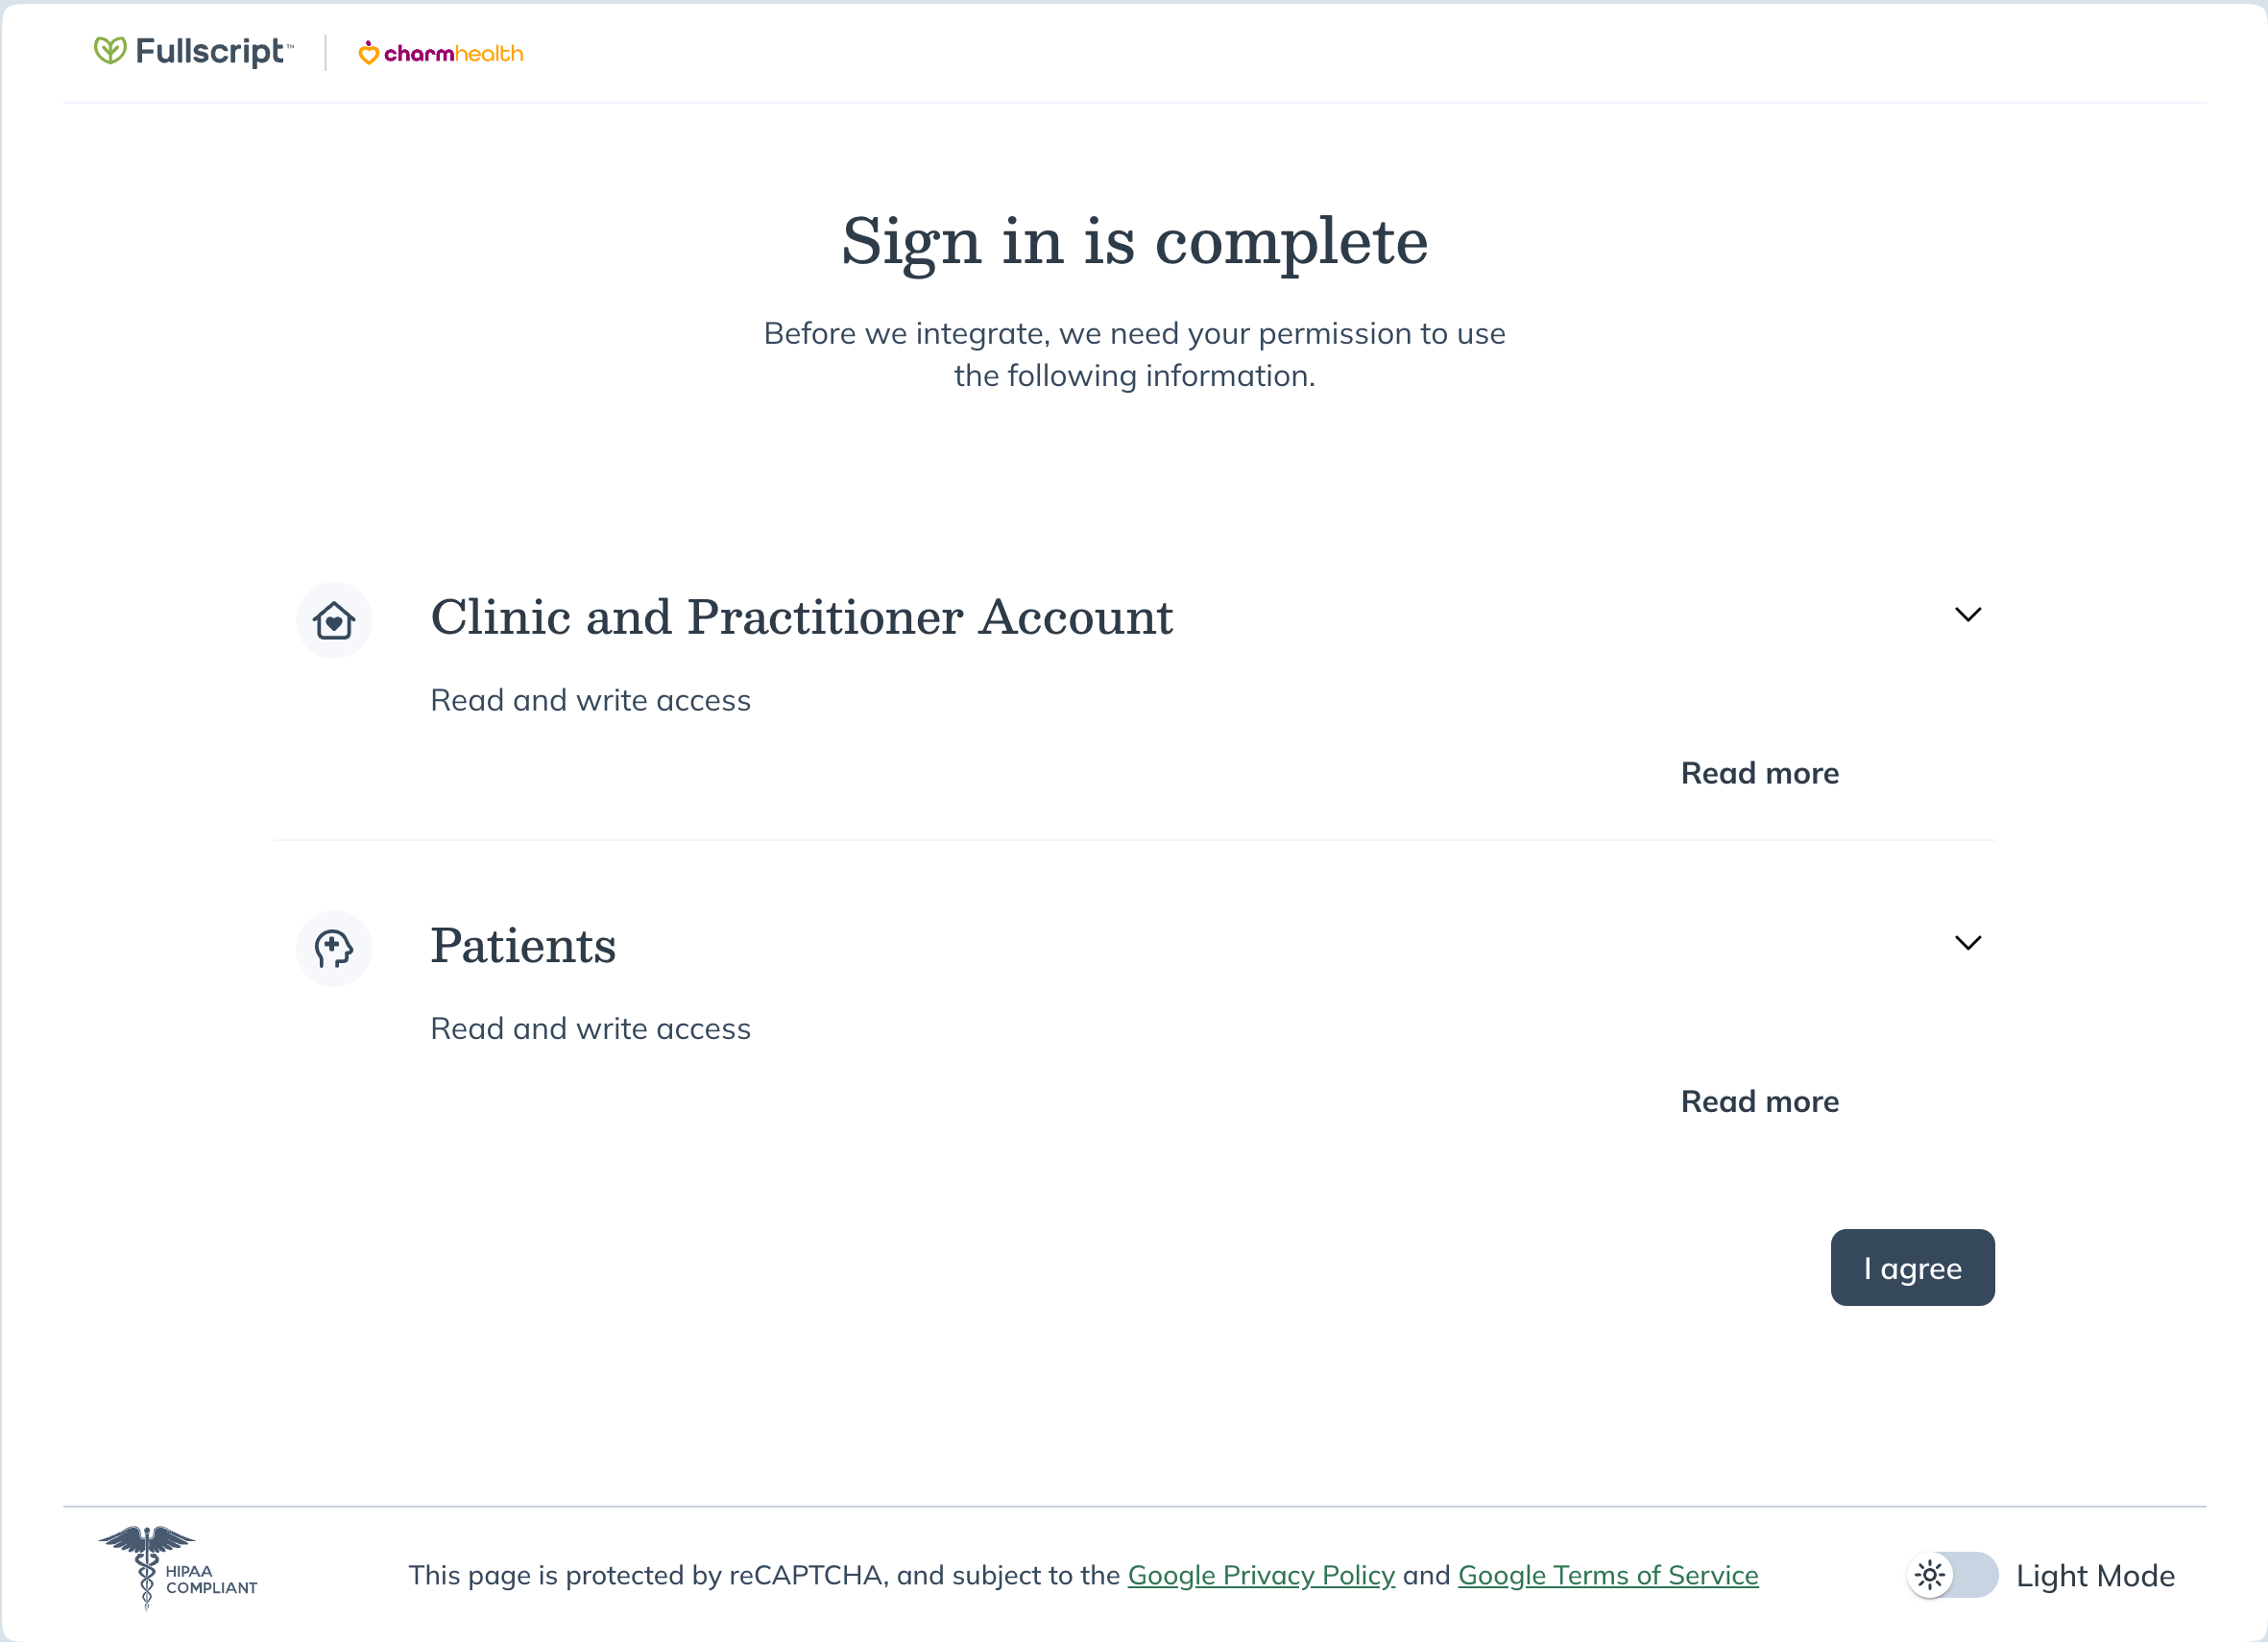Select the patient head icon beside Patients
The image size is (2268, 1642).
(334, 948)
